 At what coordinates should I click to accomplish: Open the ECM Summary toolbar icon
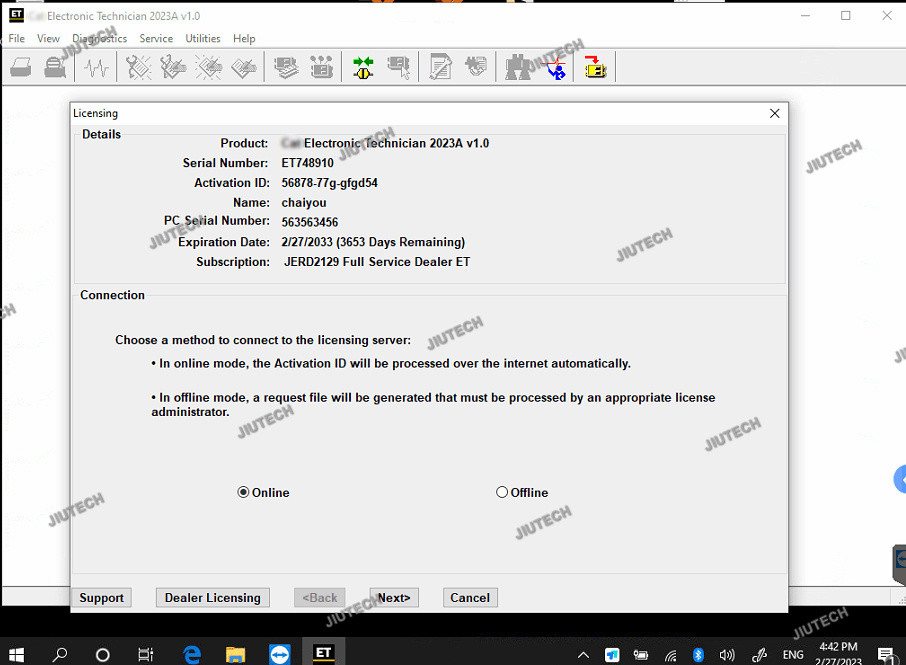[285, 68]
